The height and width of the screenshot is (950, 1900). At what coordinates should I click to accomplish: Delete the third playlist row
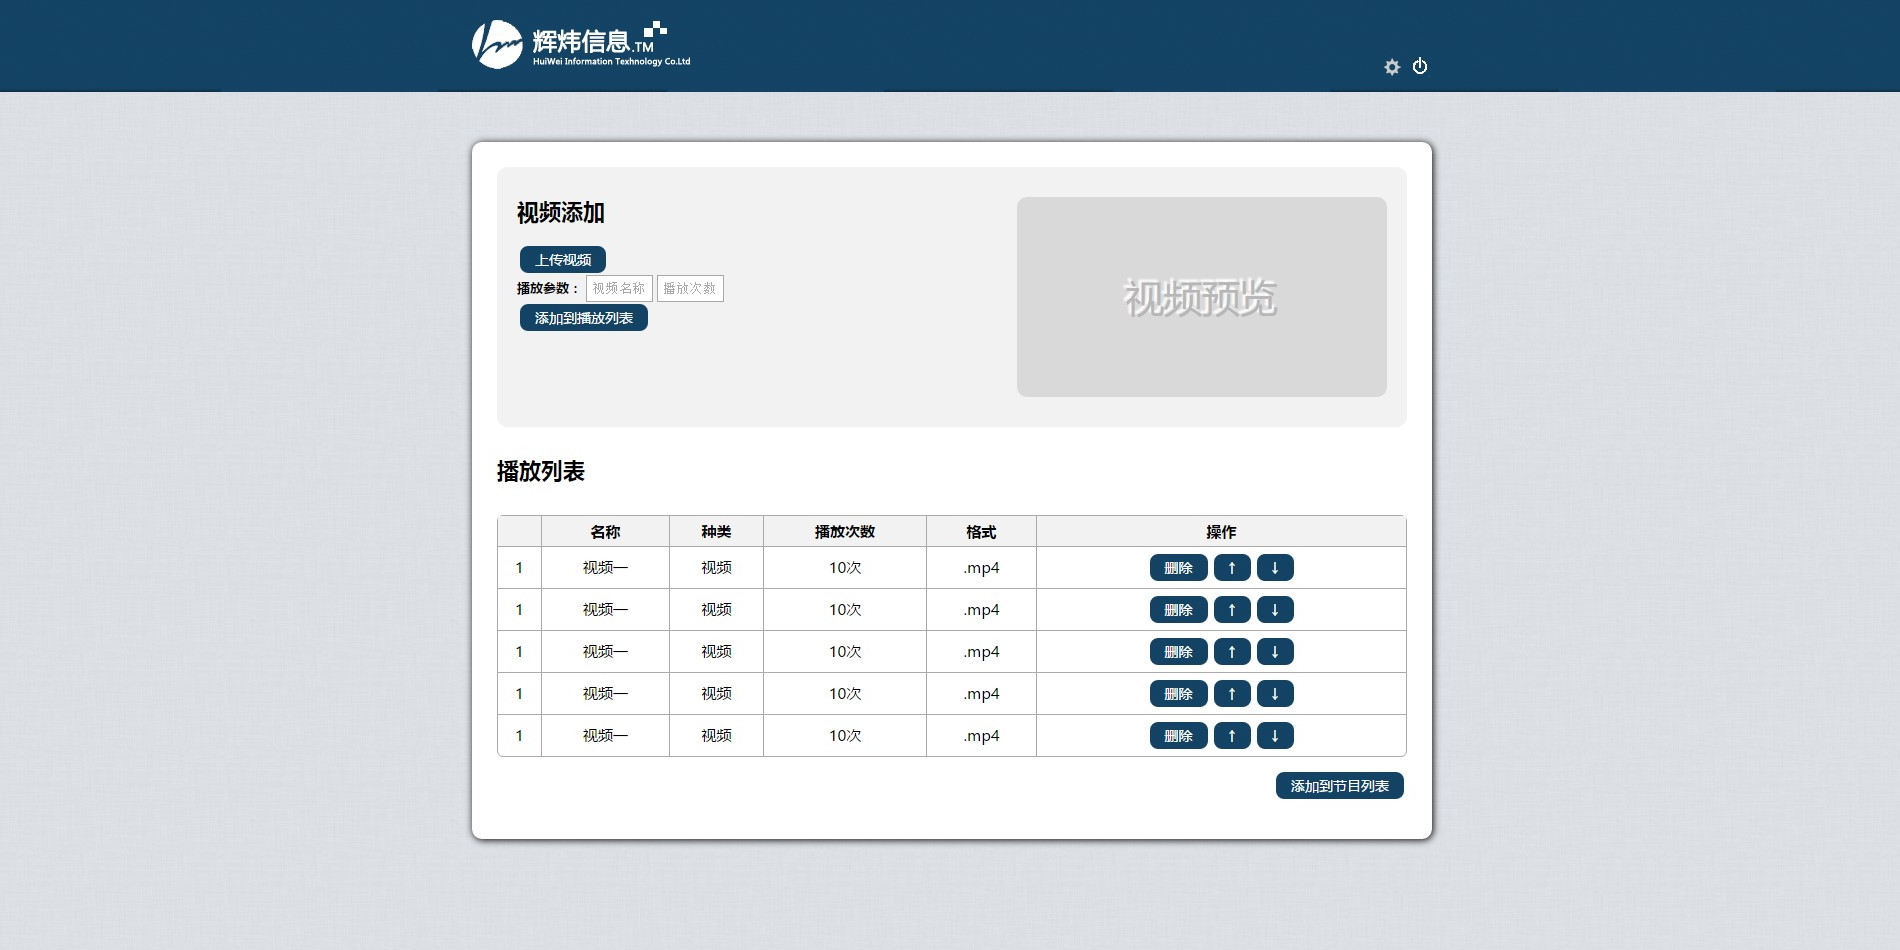click(x=1178, y=652)
